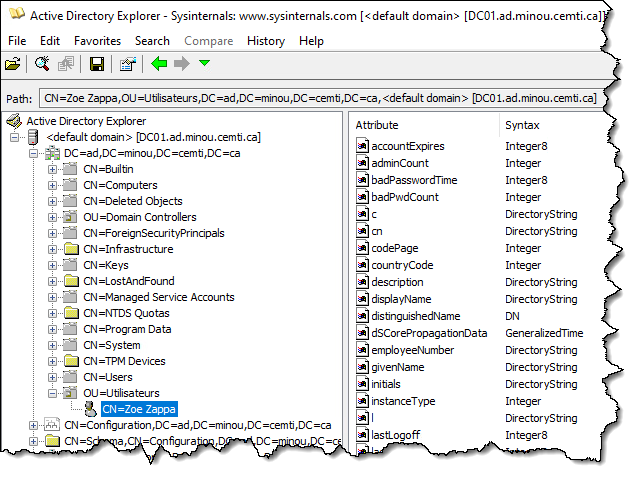Sort by the Syntax column header
This screenshot has height=480, width=643.
point(522,125)
